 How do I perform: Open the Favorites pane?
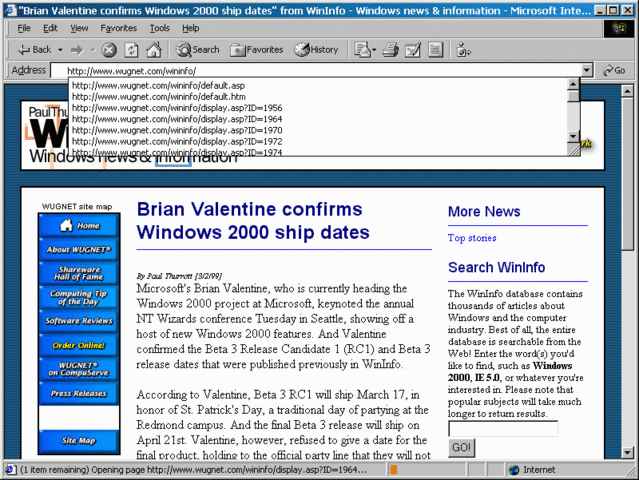point(257,50)
